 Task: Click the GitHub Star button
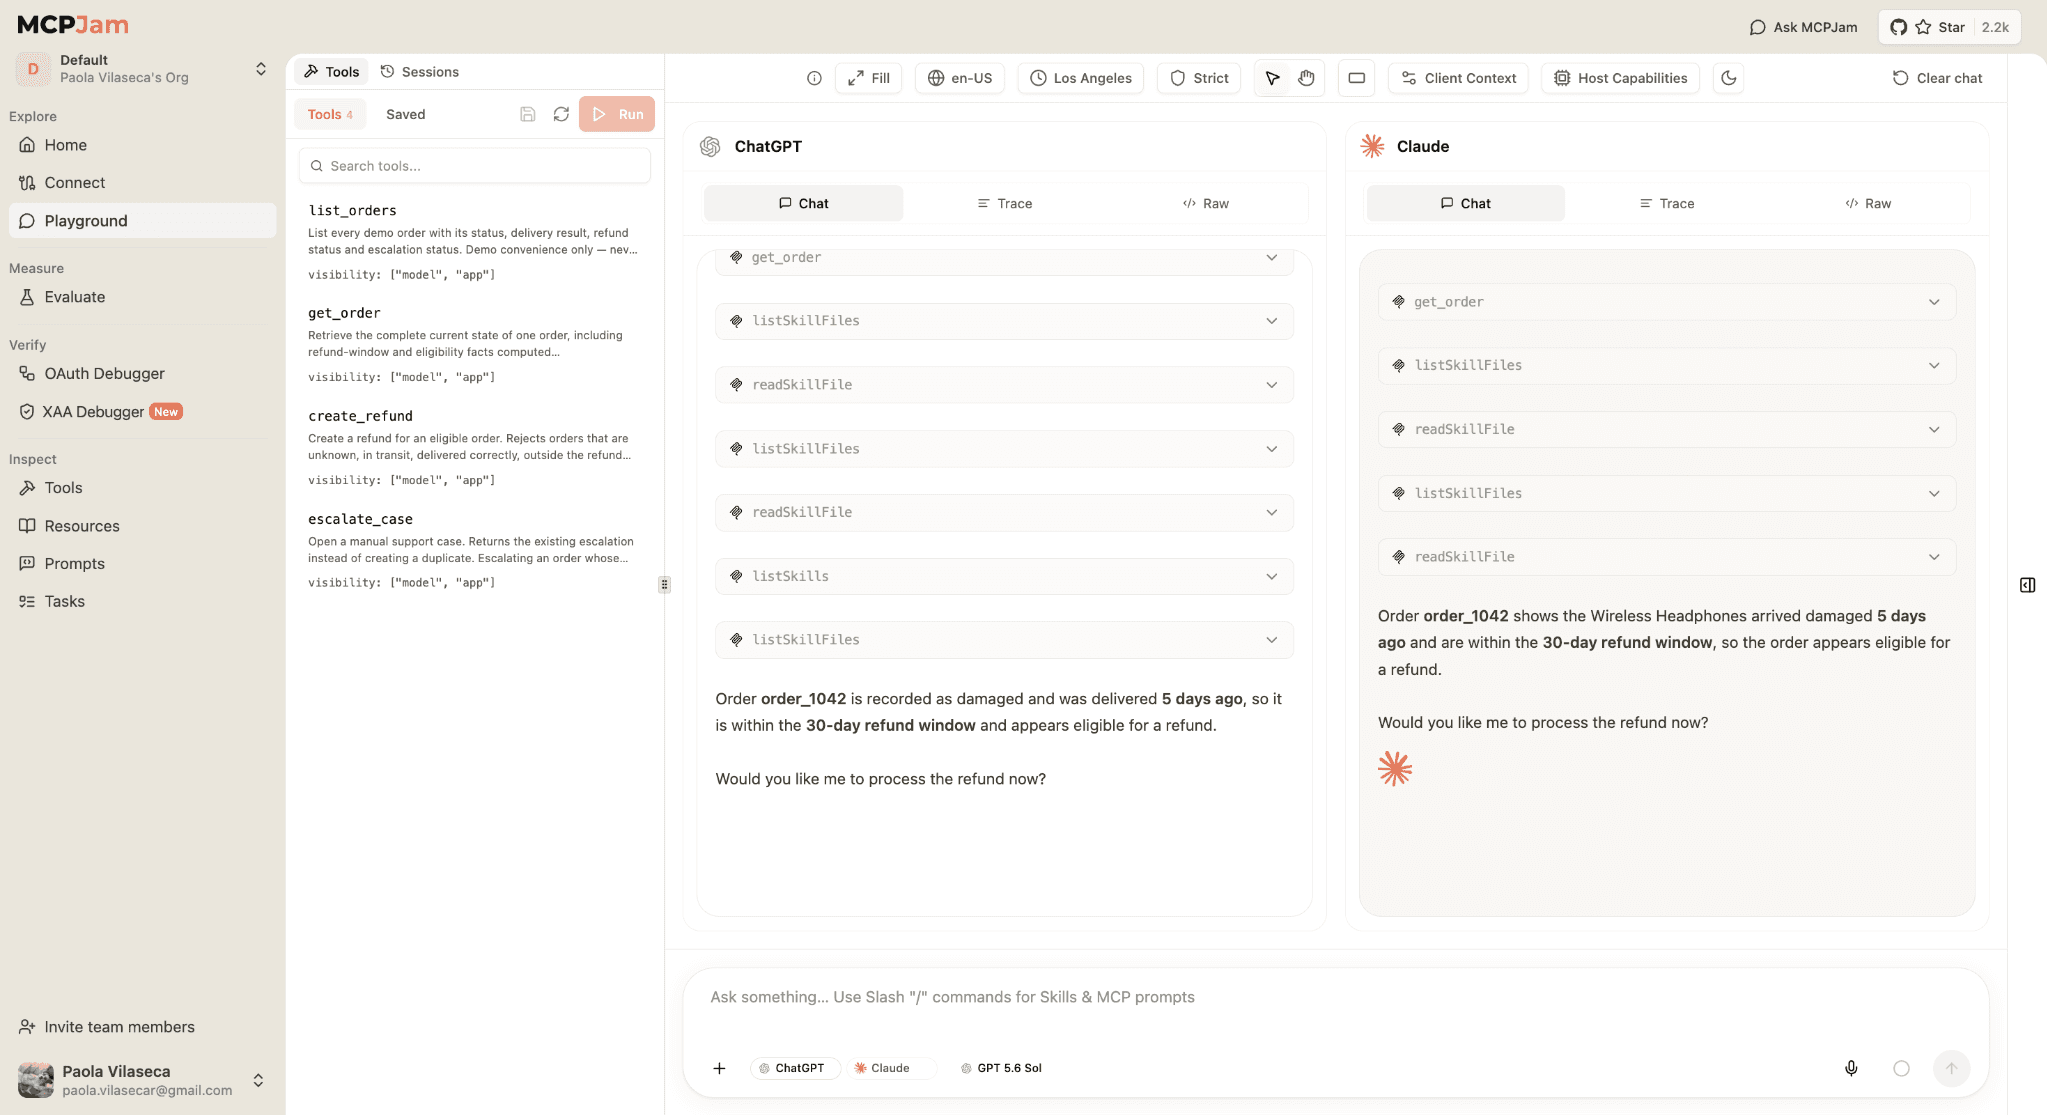[x=1949, y=27]
